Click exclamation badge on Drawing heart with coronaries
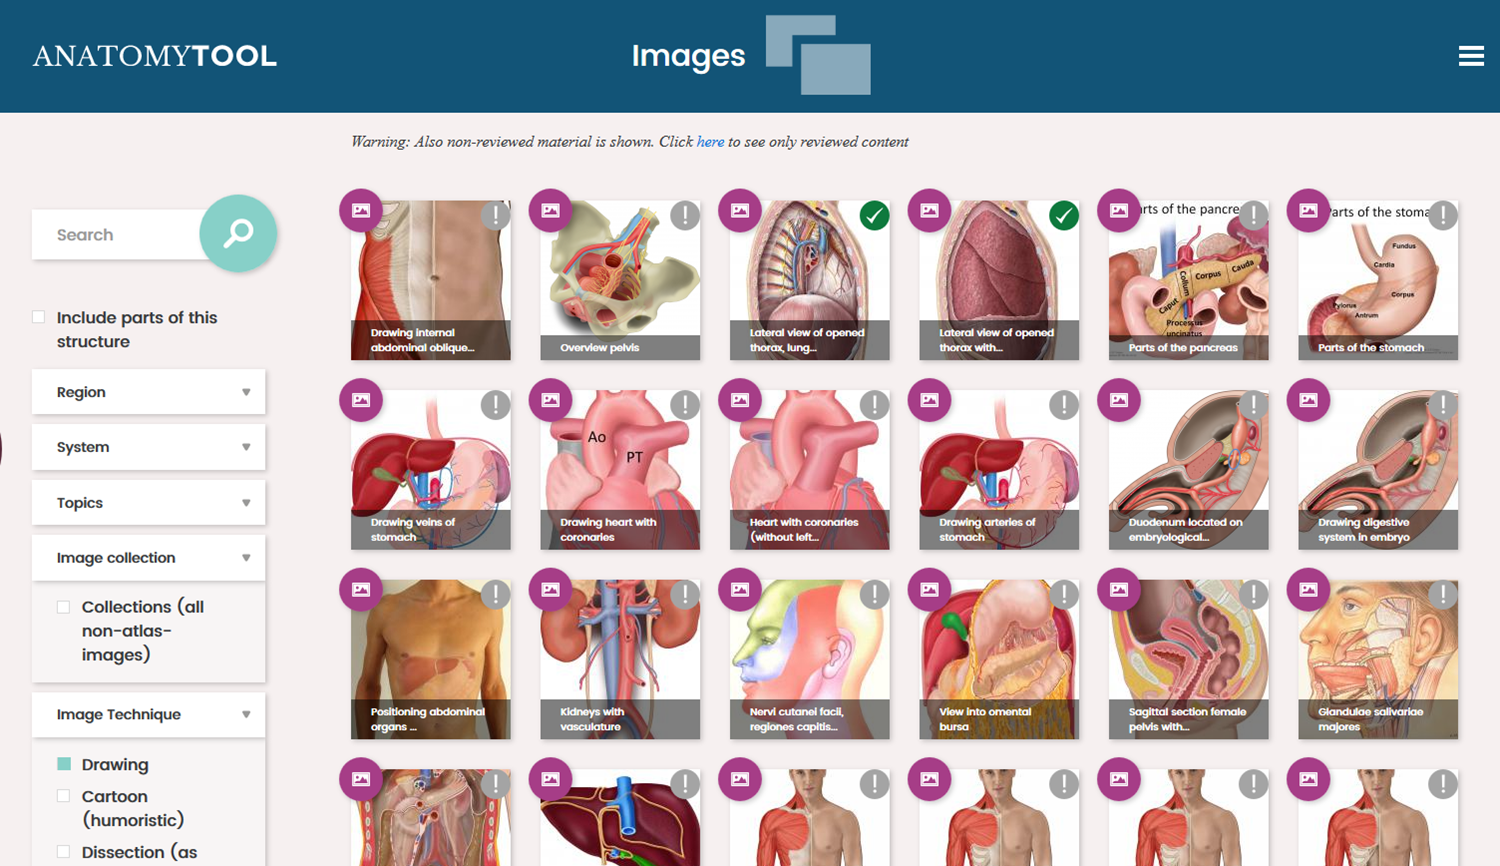 [x=685, y=404]
